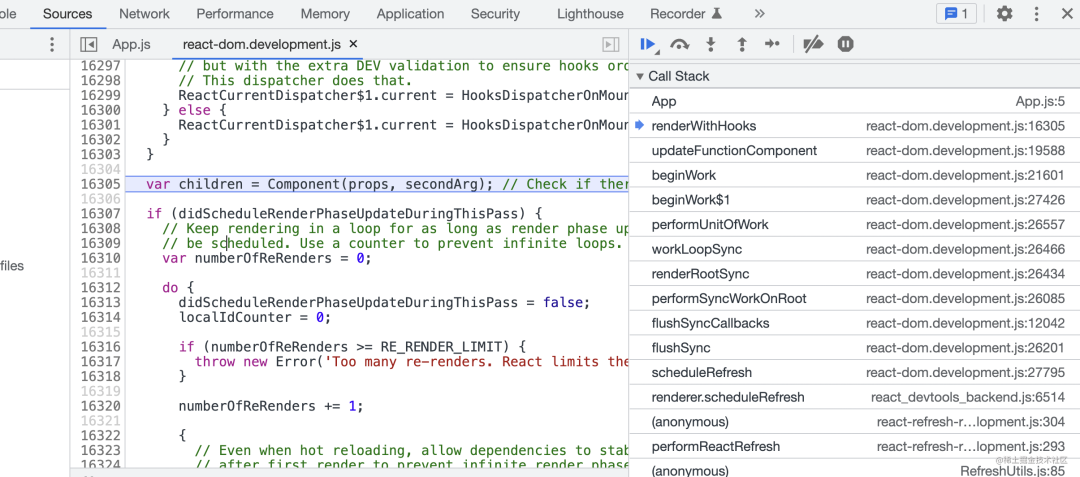
Task: Select workLoopSync call stack frame
Action: (x=854, y=249)
